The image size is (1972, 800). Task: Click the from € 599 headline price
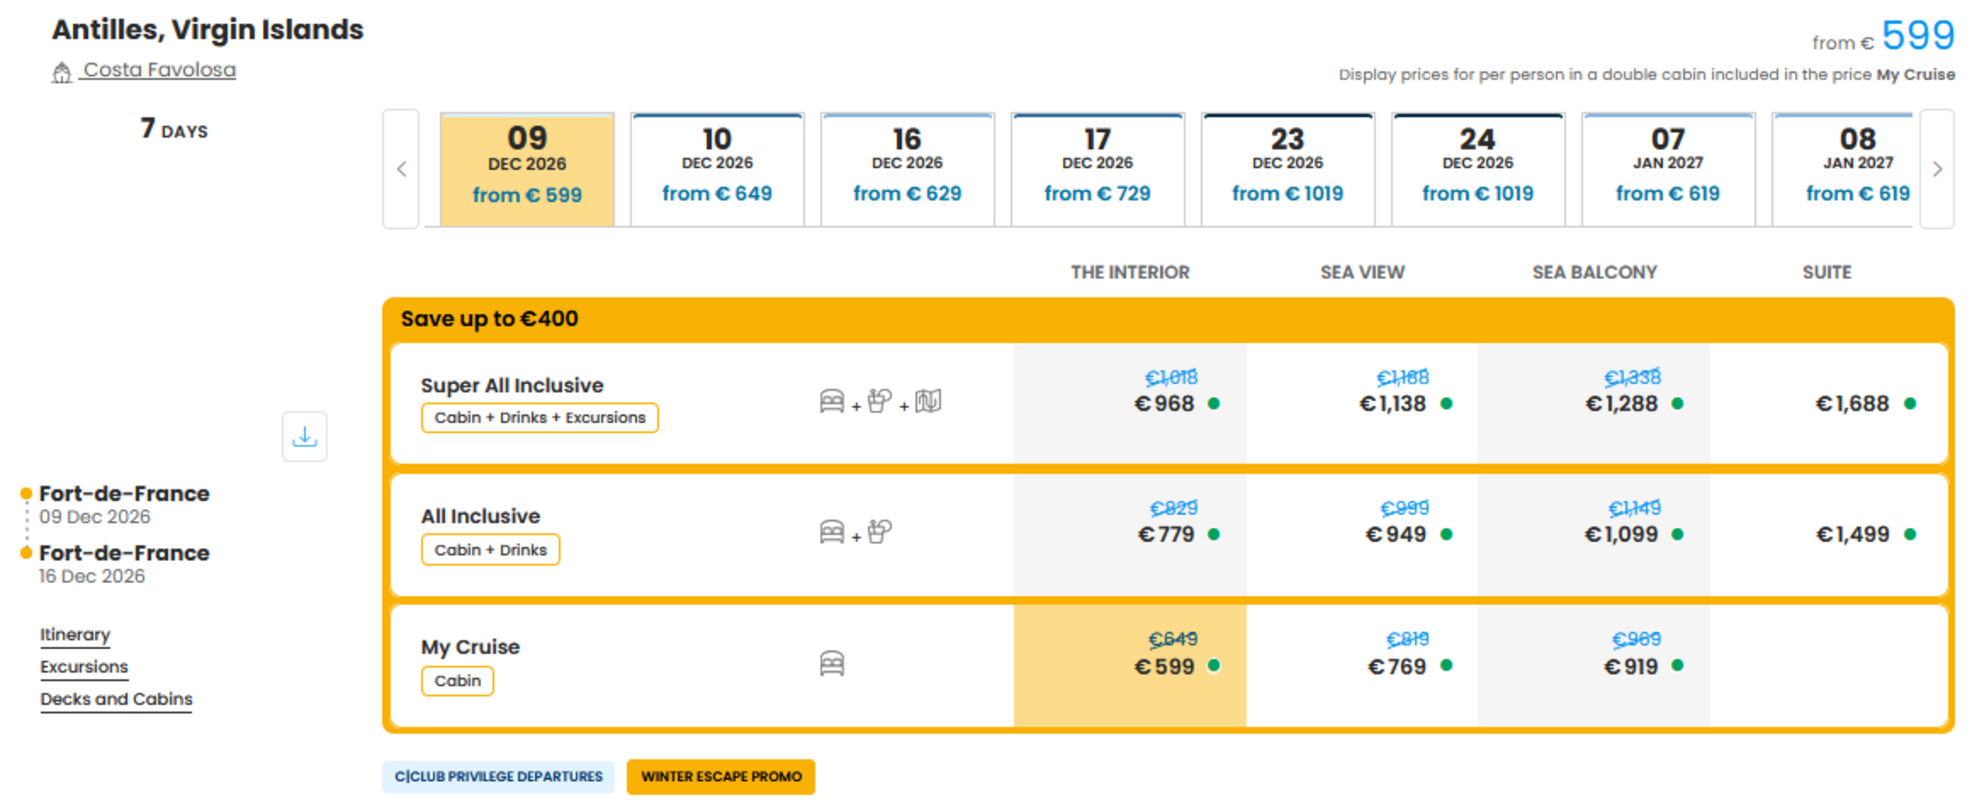pos(1883,37)
